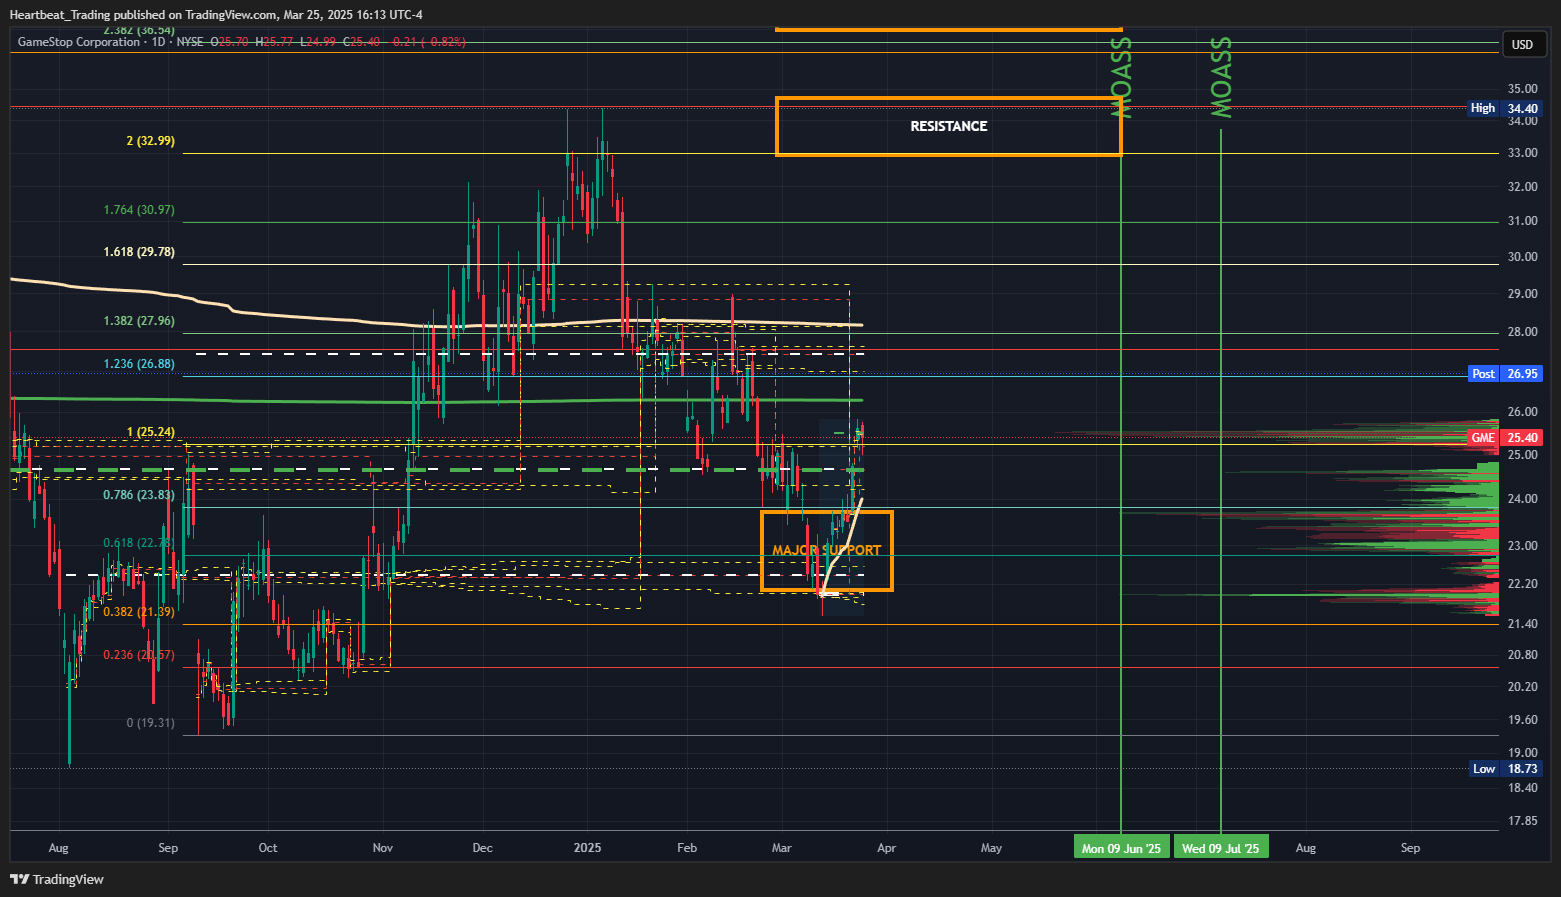Image resolution: width=1561 pixels, height=897 pixels.
Task: Select the 1 (25.24) Fibonacci label
Action: pos(151,432)
